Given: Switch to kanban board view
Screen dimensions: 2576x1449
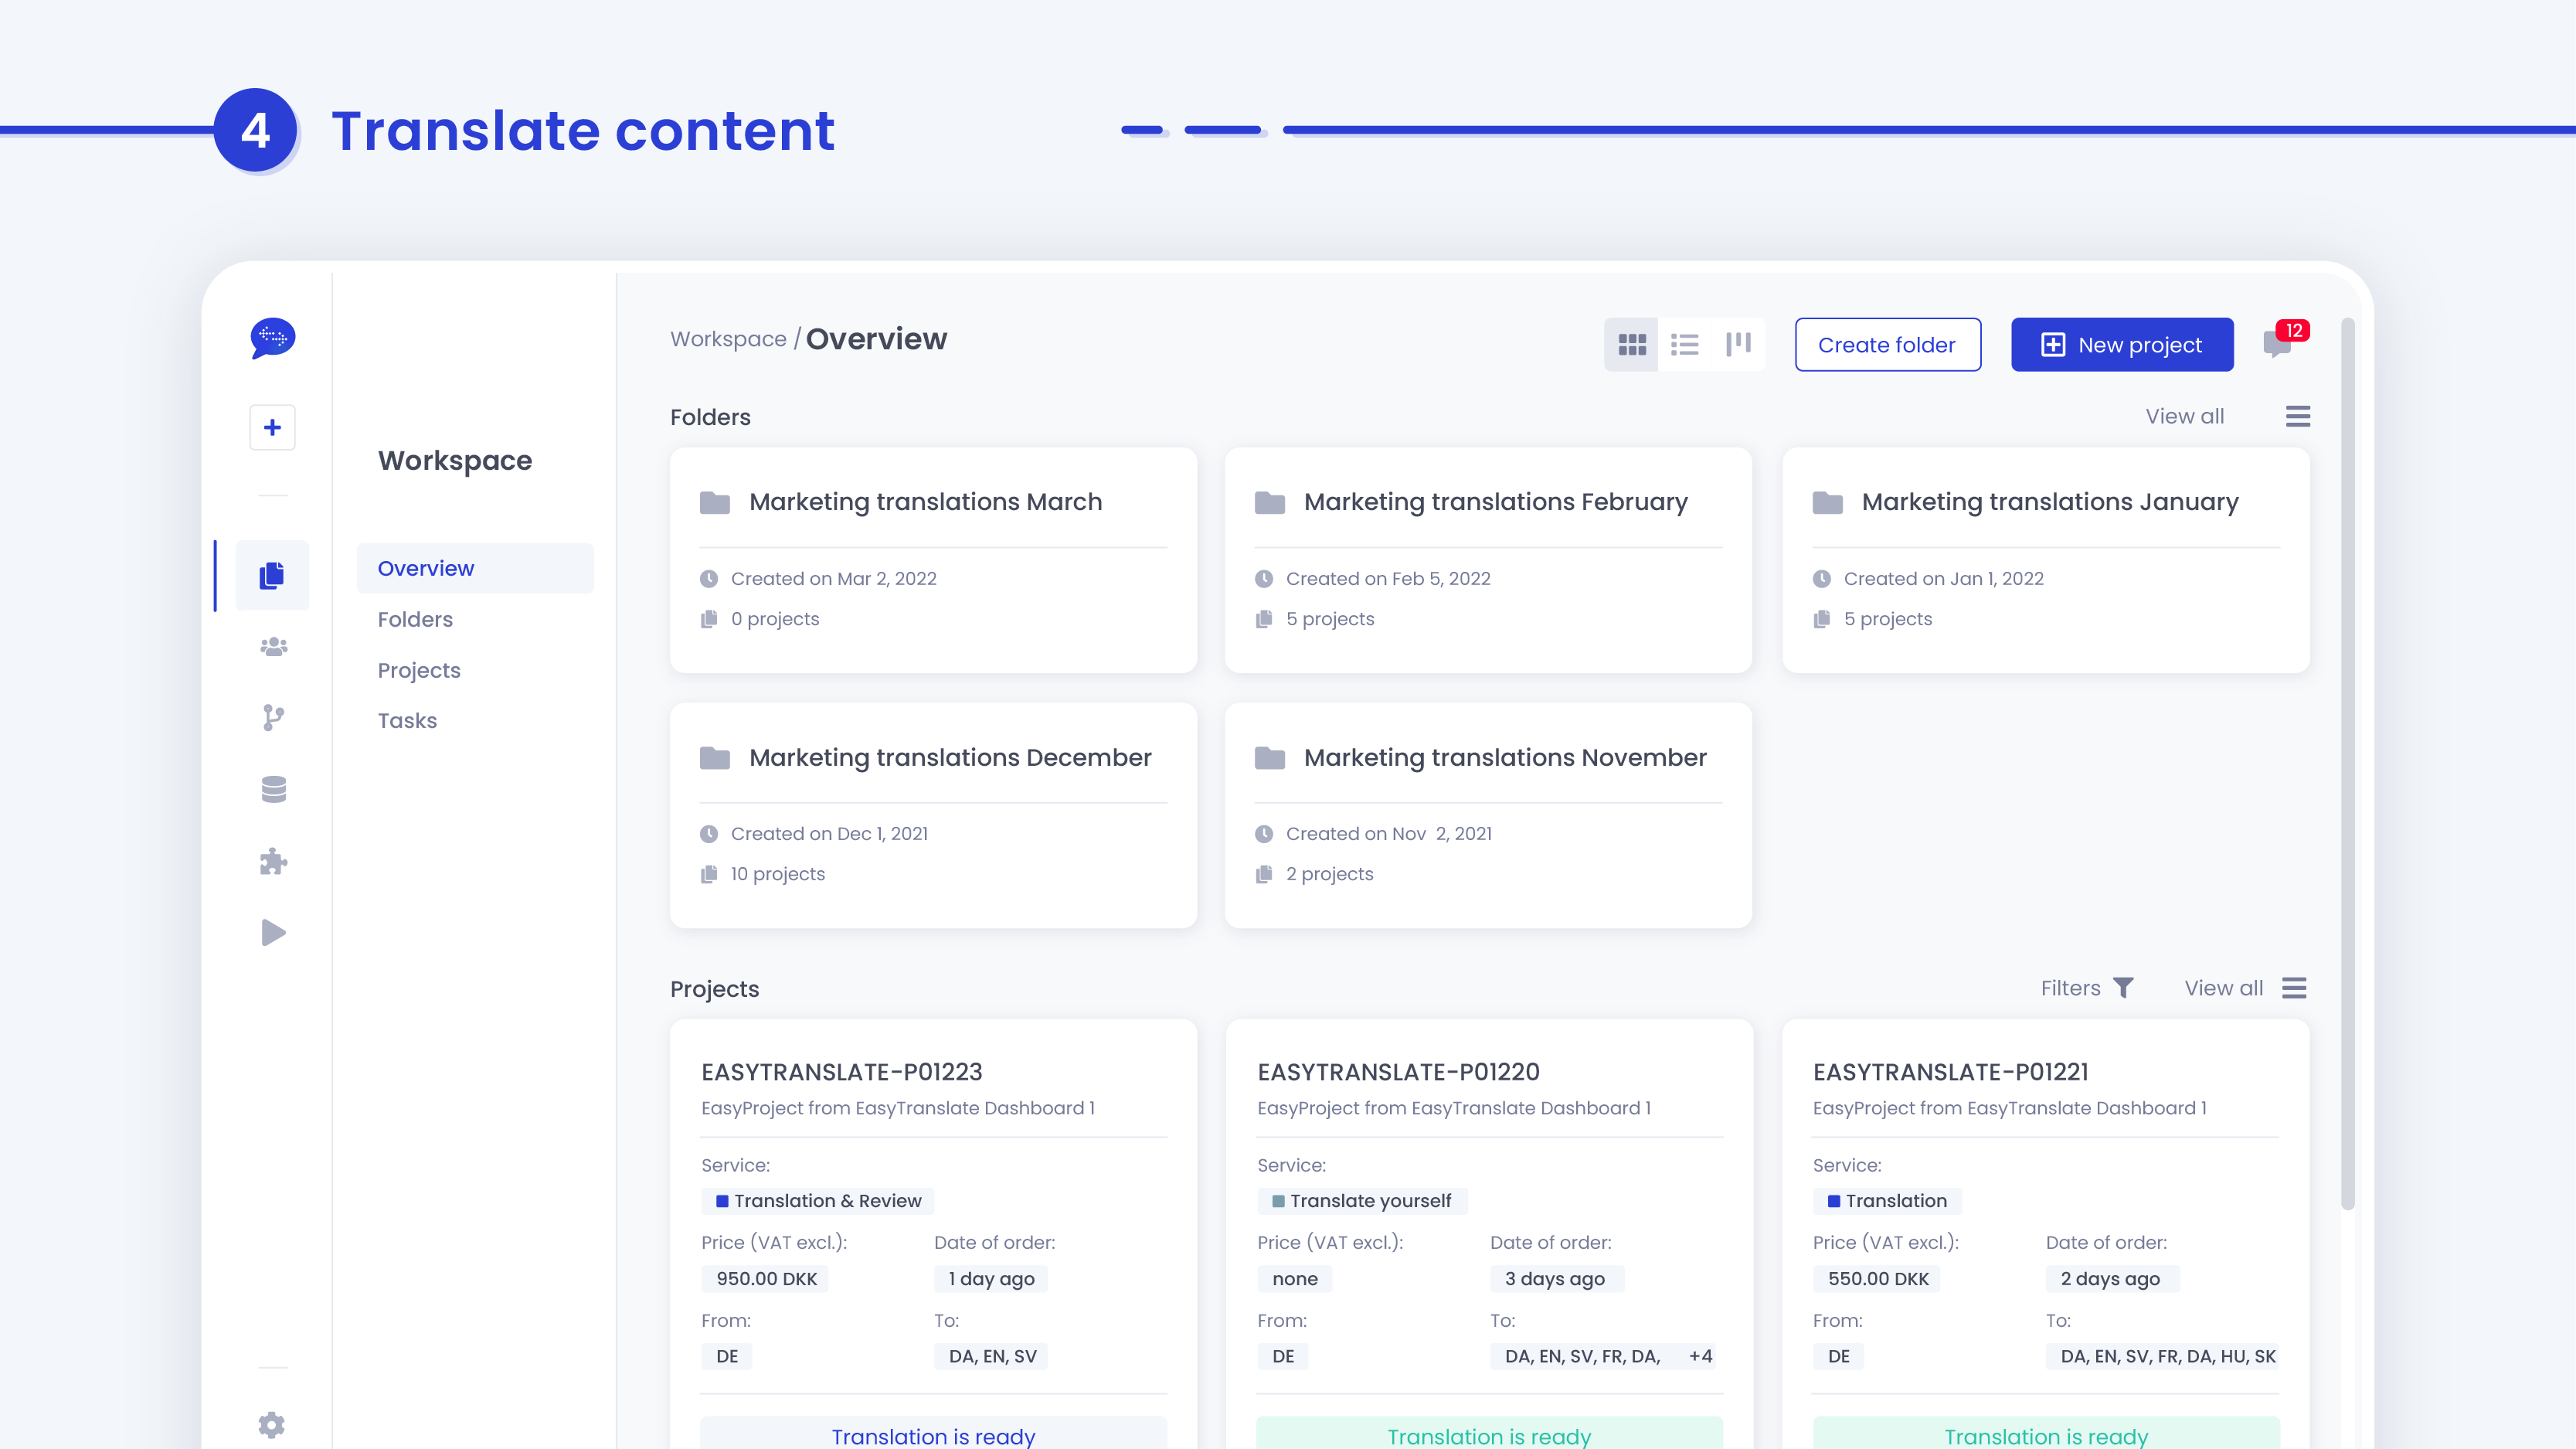Looking at the screenshot, I should coord(1739,344).
